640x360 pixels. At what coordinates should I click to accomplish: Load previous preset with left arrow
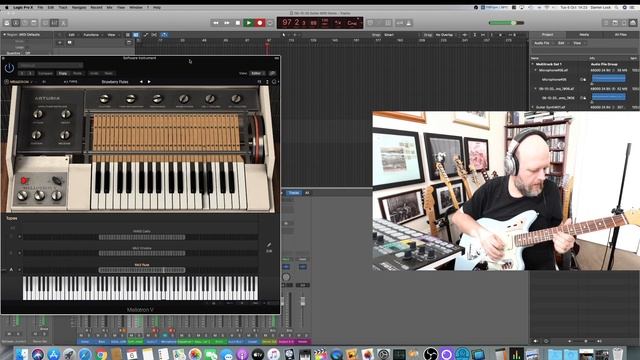[141, 82]
